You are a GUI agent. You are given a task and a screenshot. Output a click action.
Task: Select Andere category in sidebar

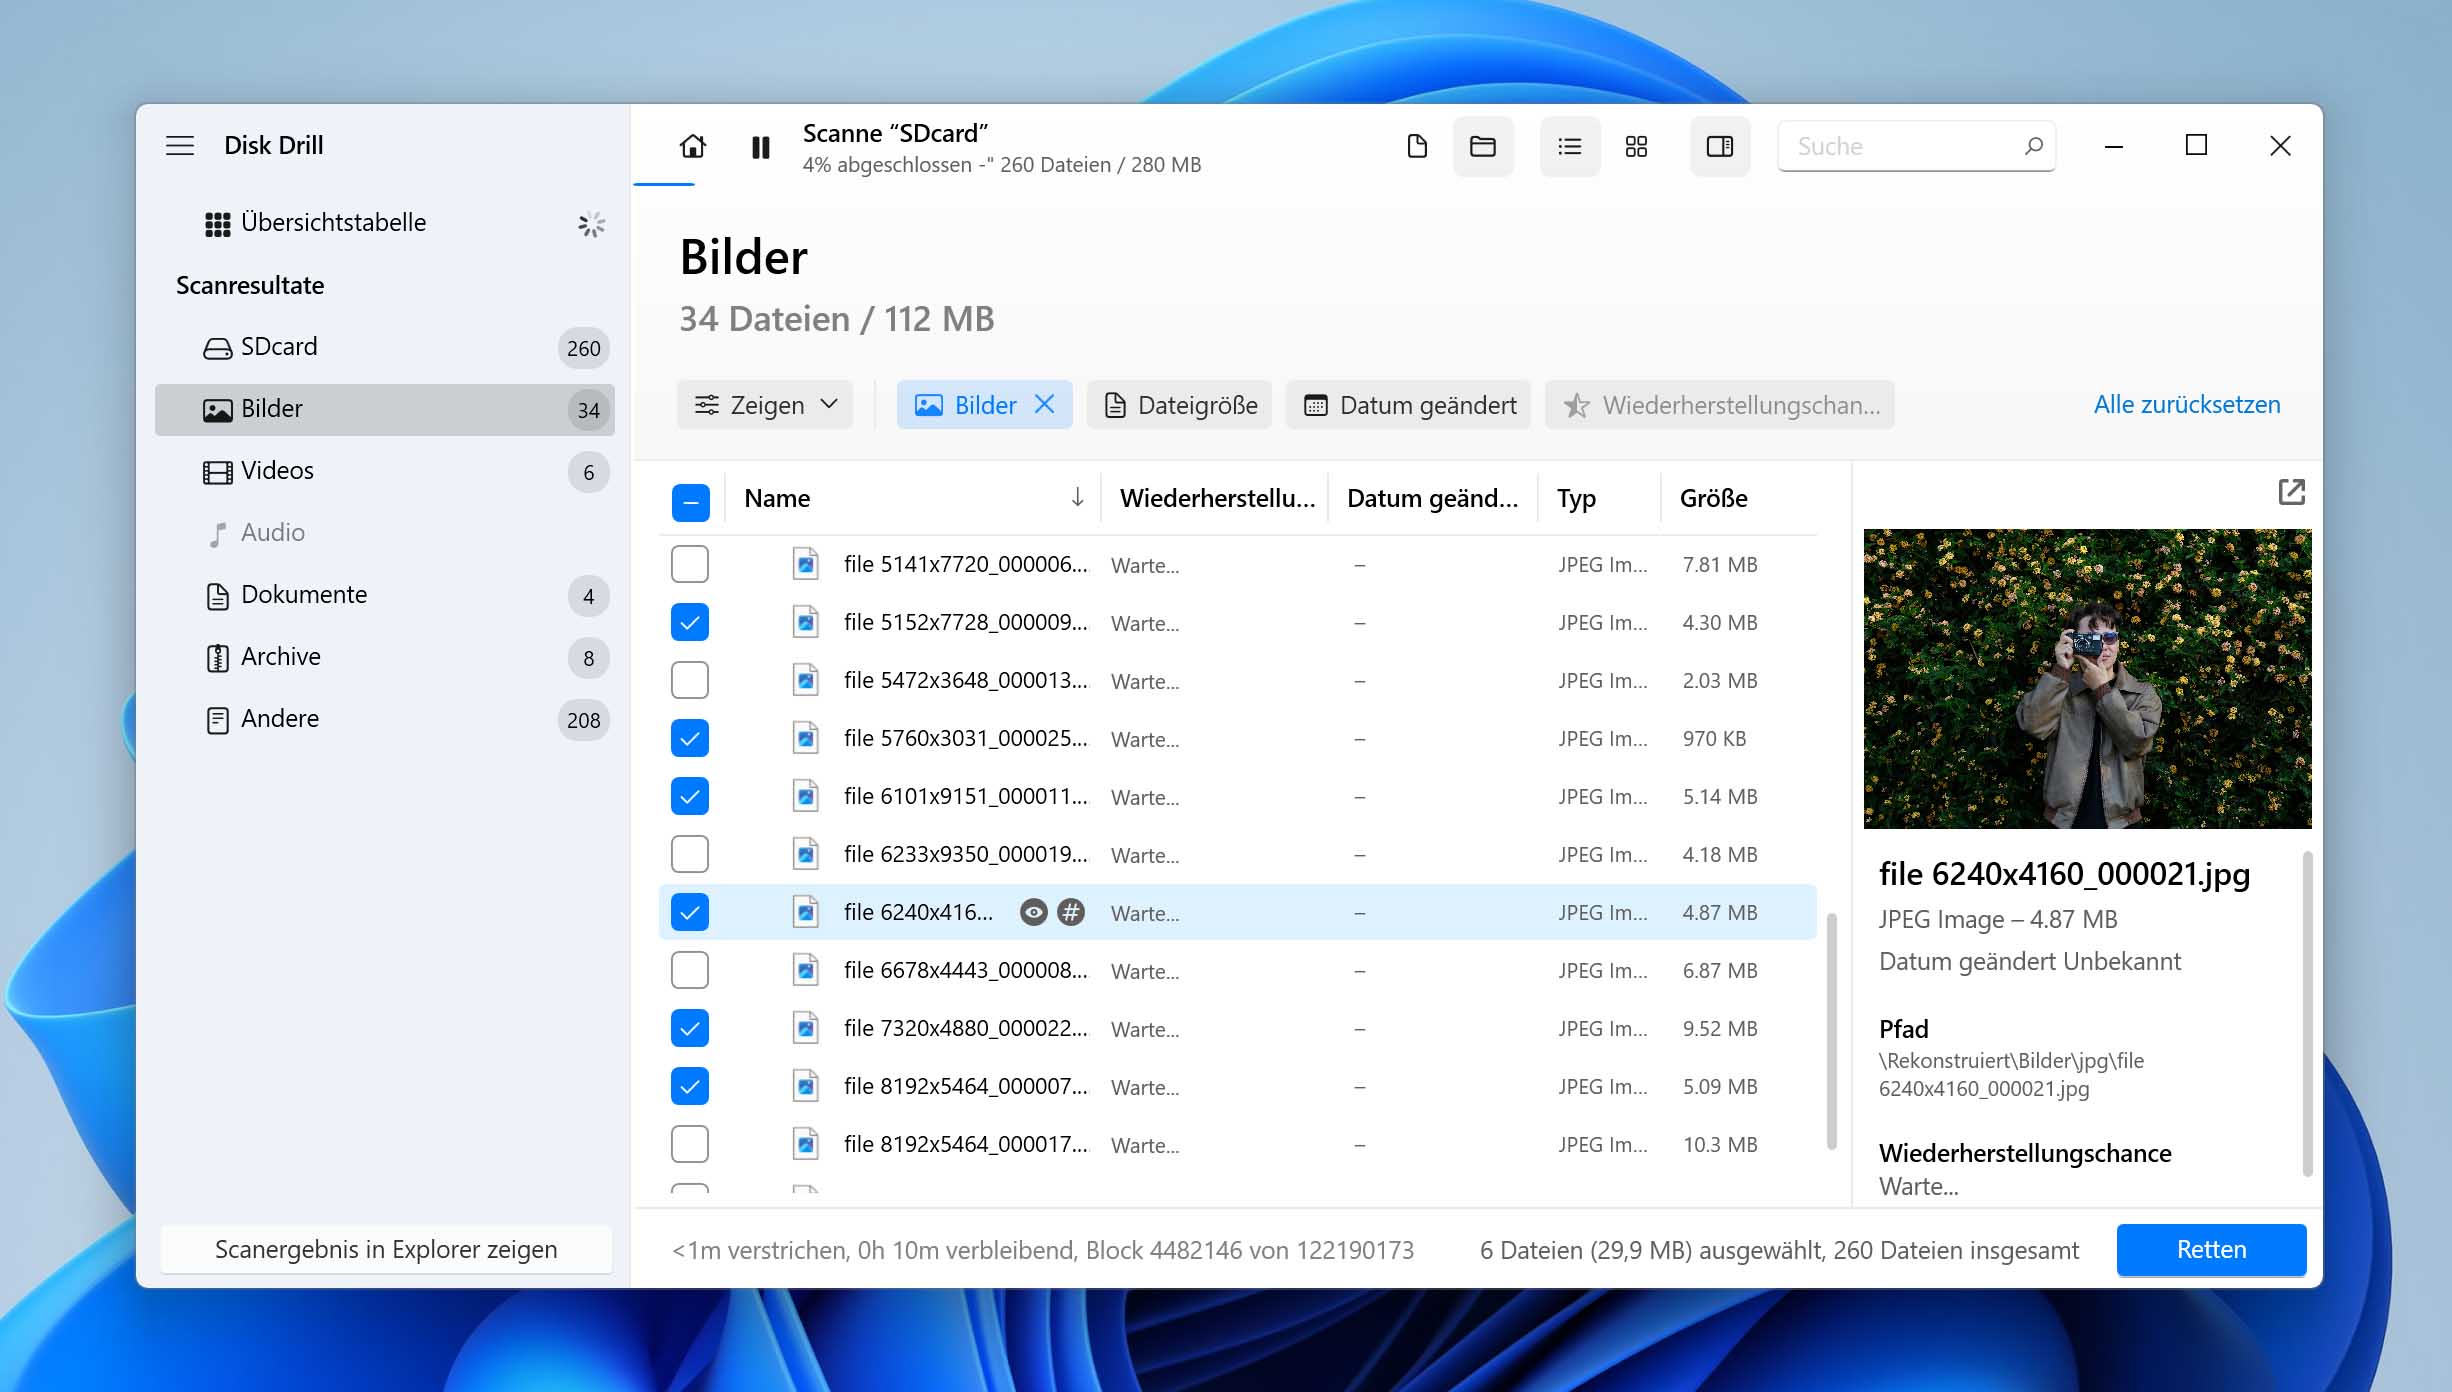[x=384, y=719]
